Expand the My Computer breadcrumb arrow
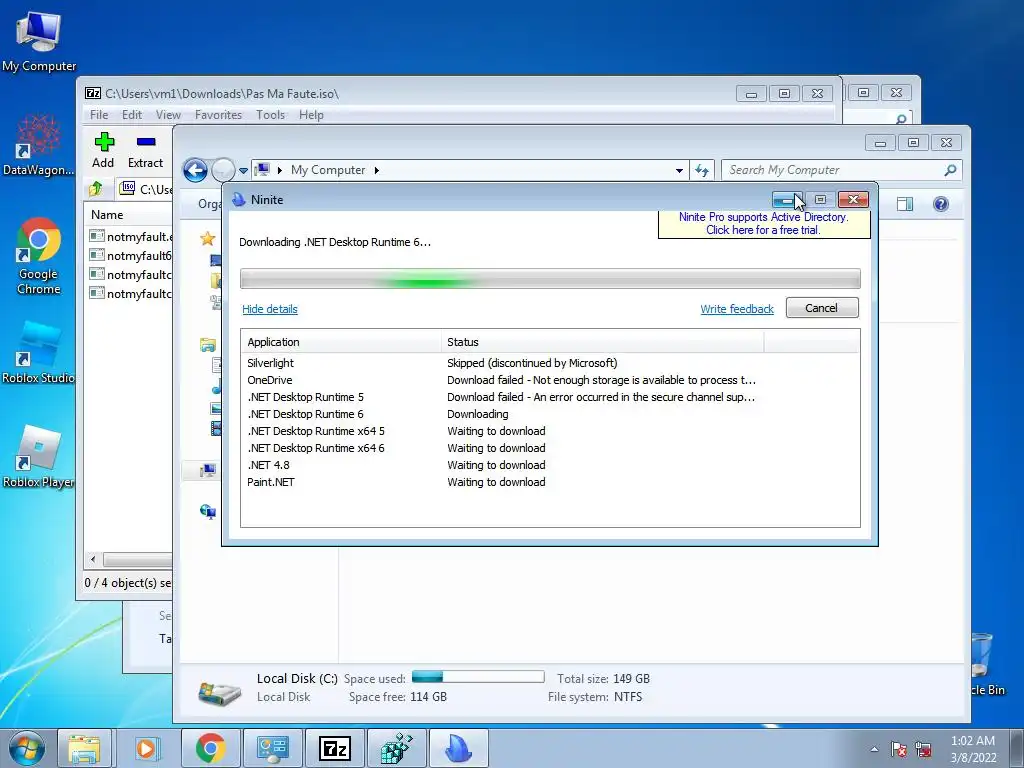Image resolution: width=1024 pixels, height=768 pixels. pyautogui.click(x=377, y=170)
